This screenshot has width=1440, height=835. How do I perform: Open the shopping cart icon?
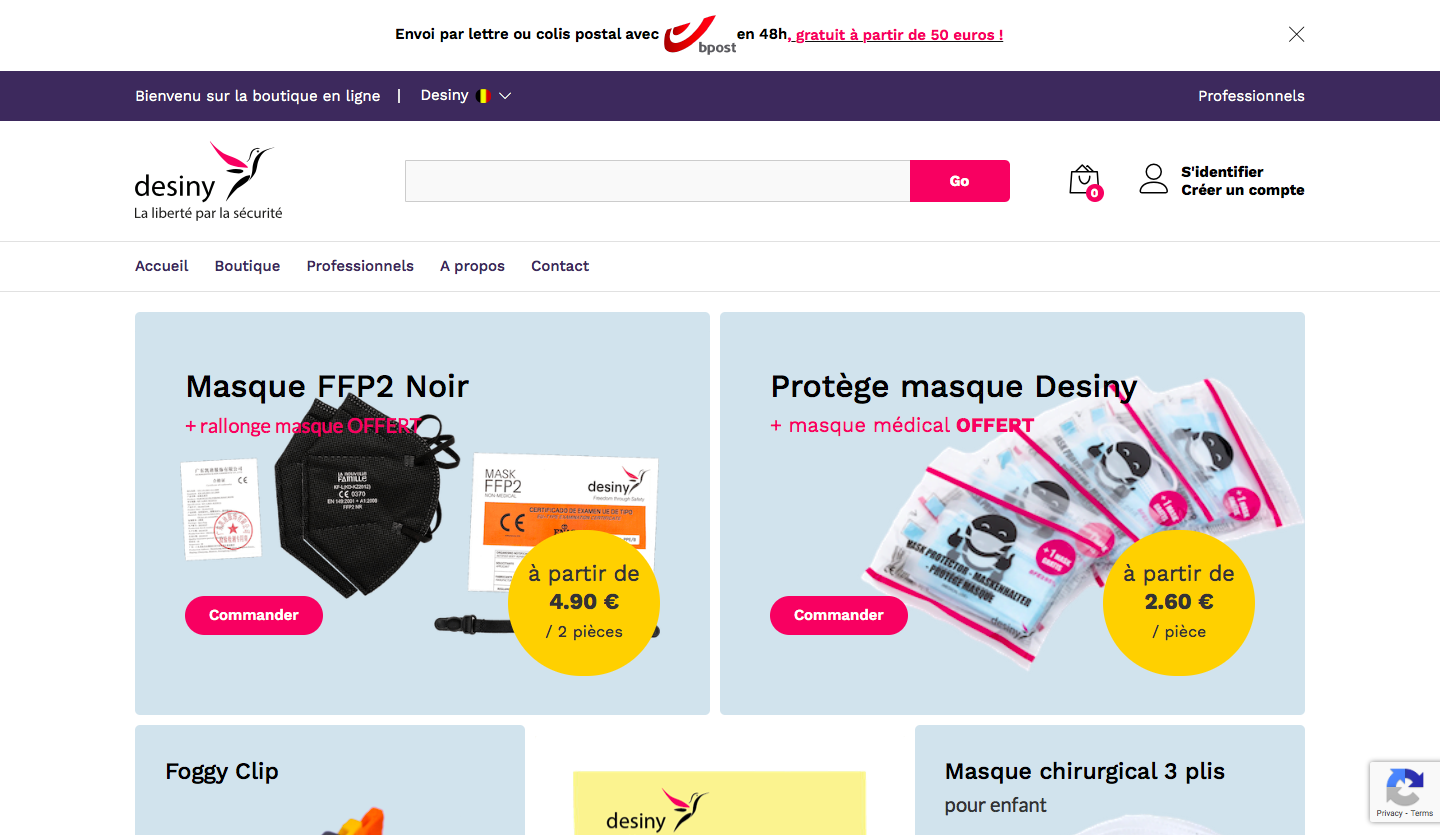click(1085, 182)
